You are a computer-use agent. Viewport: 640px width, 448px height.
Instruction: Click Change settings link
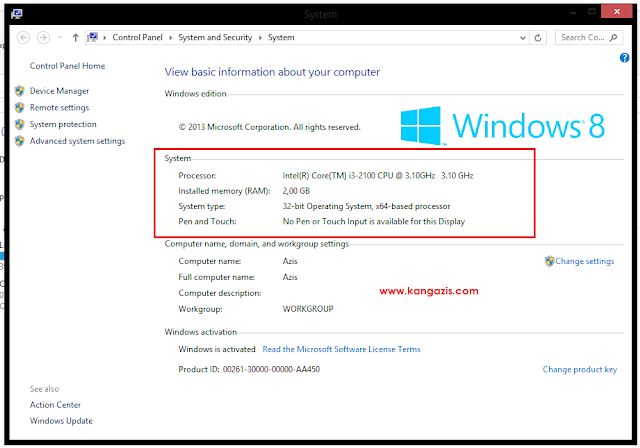584,261
